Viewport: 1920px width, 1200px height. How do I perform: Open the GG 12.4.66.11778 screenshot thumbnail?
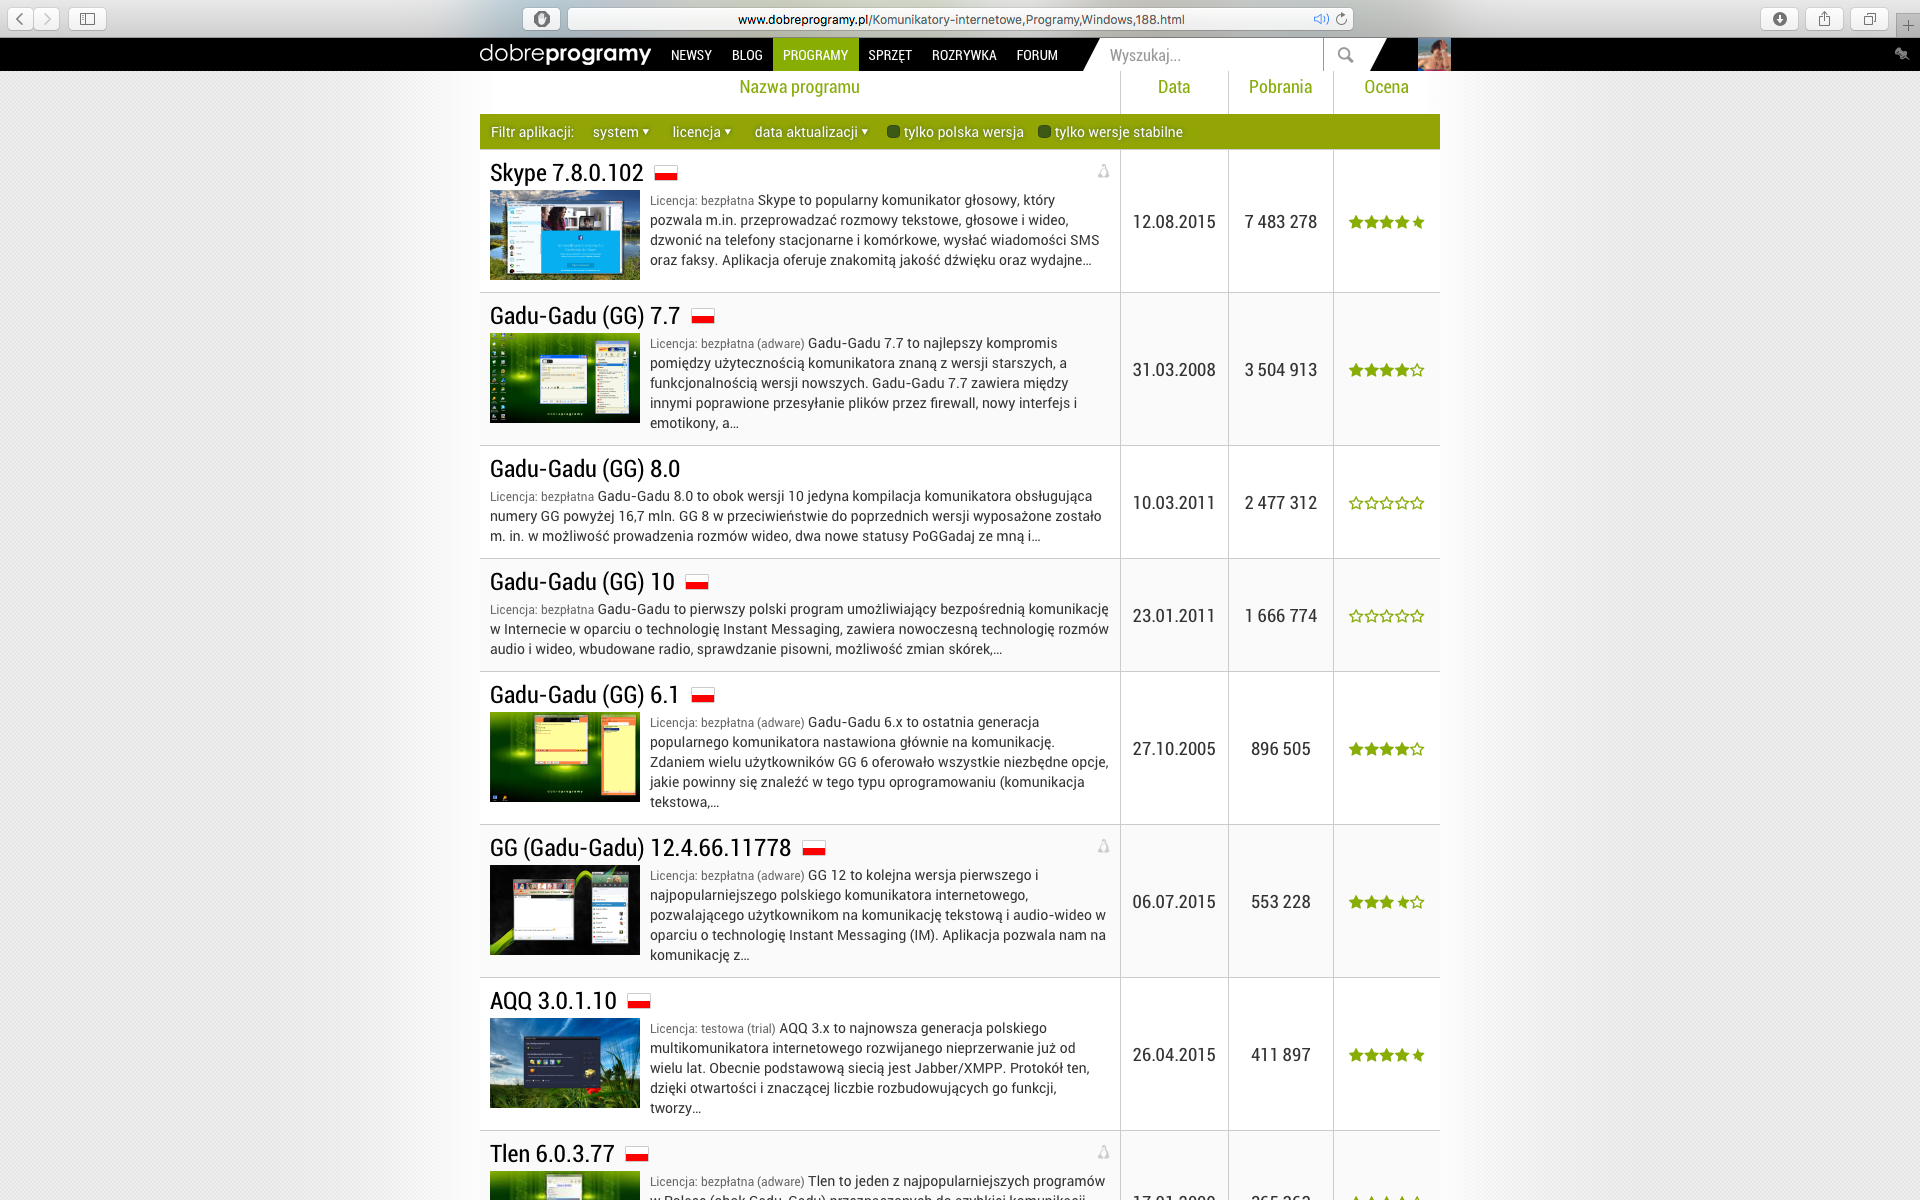tap(565, 910)
